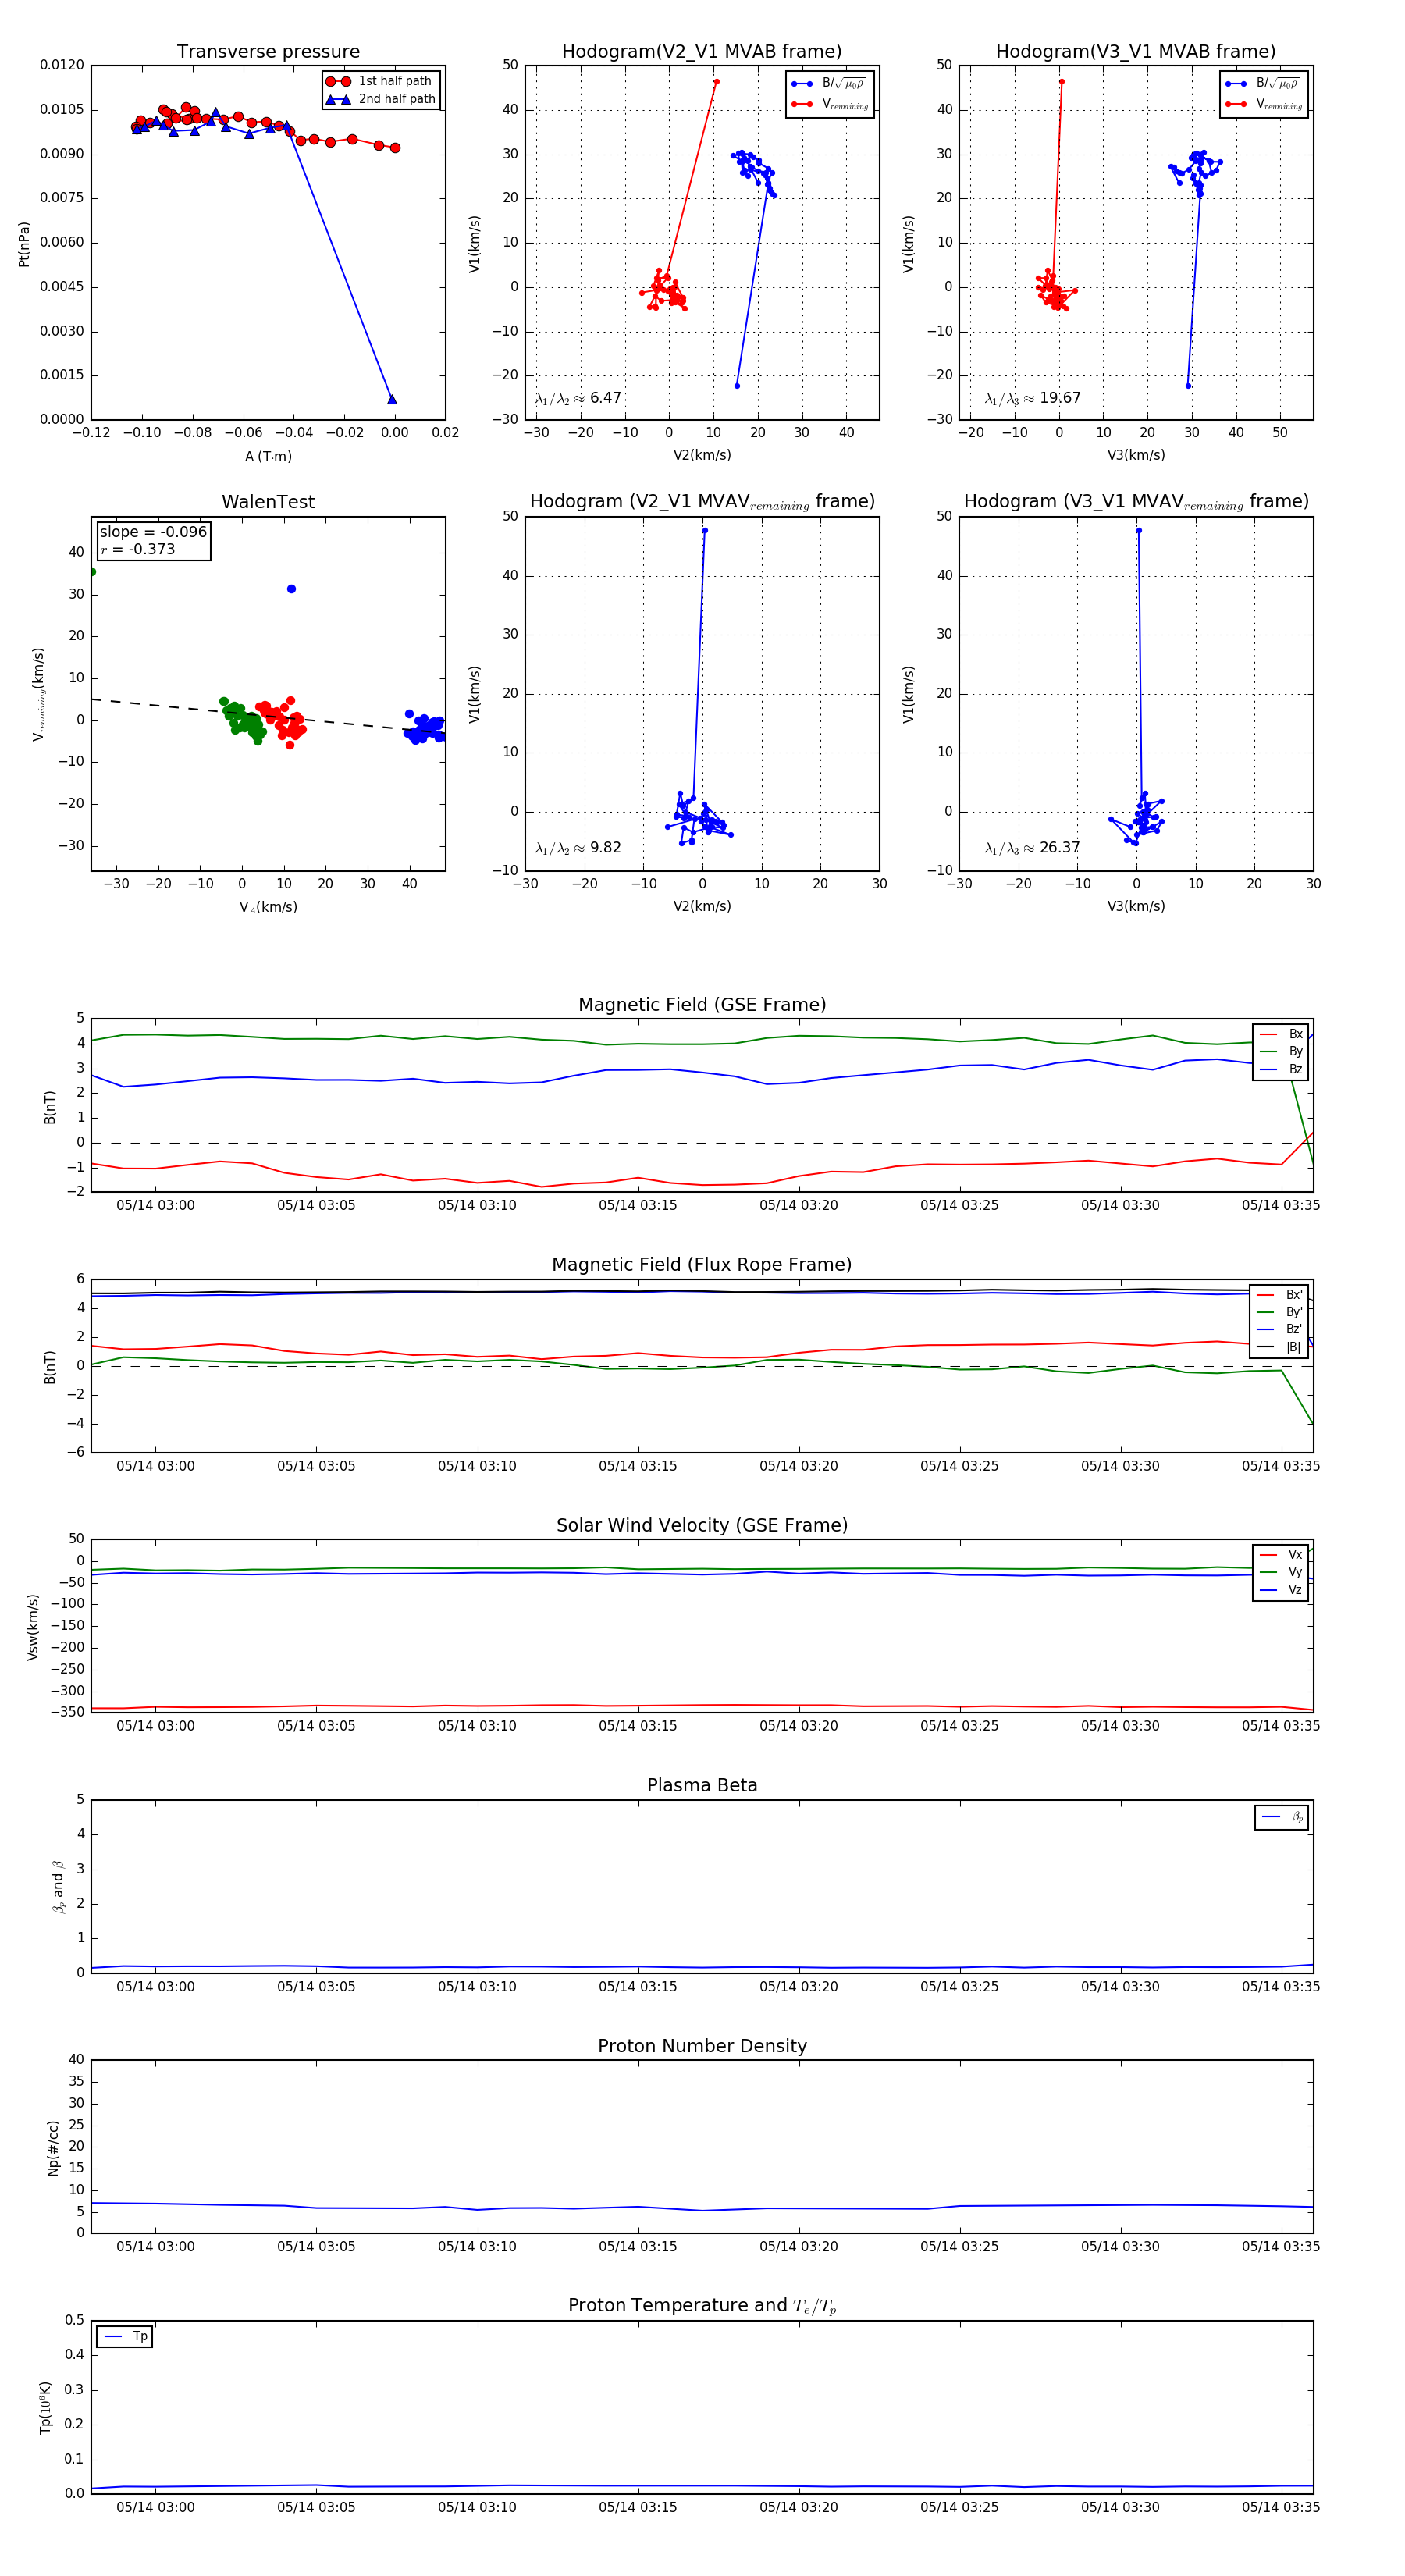Click the 'Proton Number Density' title
This screenshot has height=2576, width=1405.
(x=702, y=2046)
